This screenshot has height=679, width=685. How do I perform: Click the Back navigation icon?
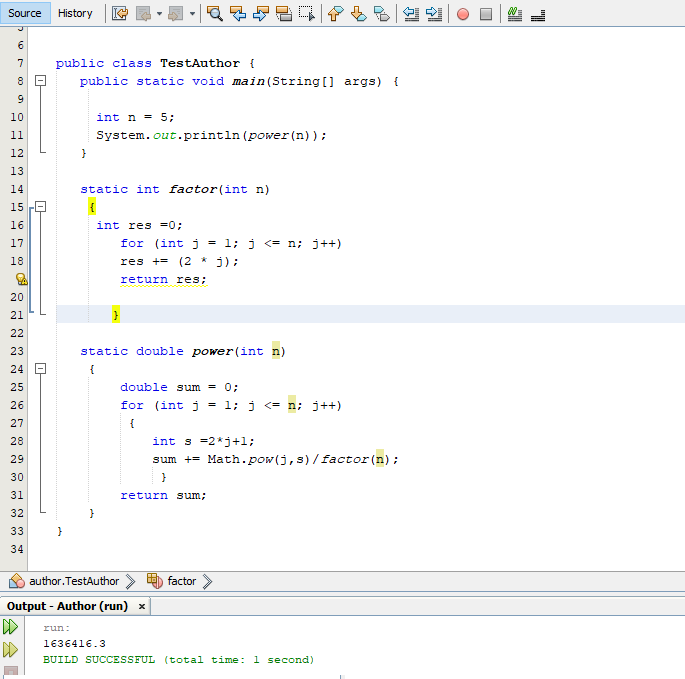tap(143, 14)
